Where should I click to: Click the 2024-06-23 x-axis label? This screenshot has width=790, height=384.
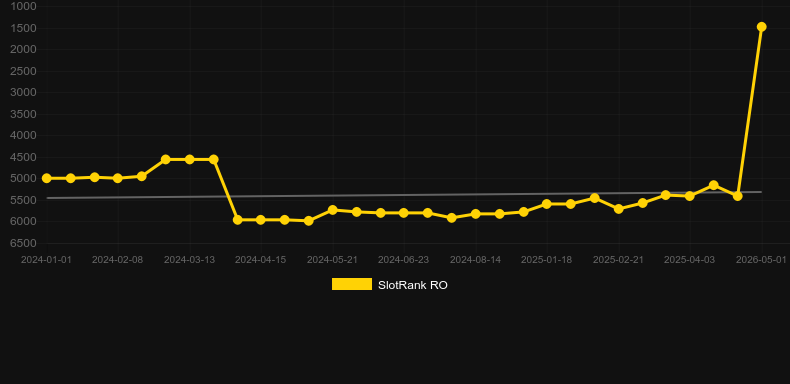pos(404,260)
